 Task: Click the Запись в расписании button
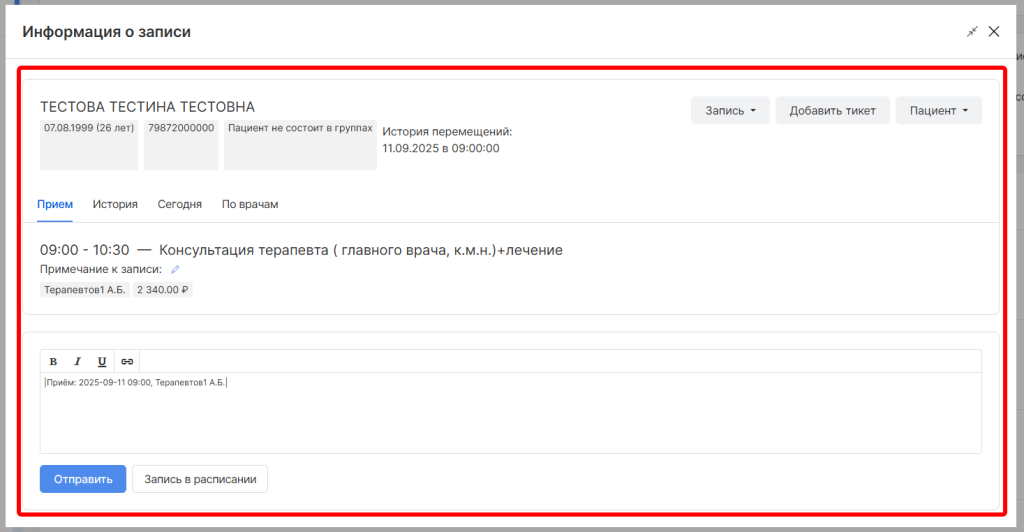200,479
